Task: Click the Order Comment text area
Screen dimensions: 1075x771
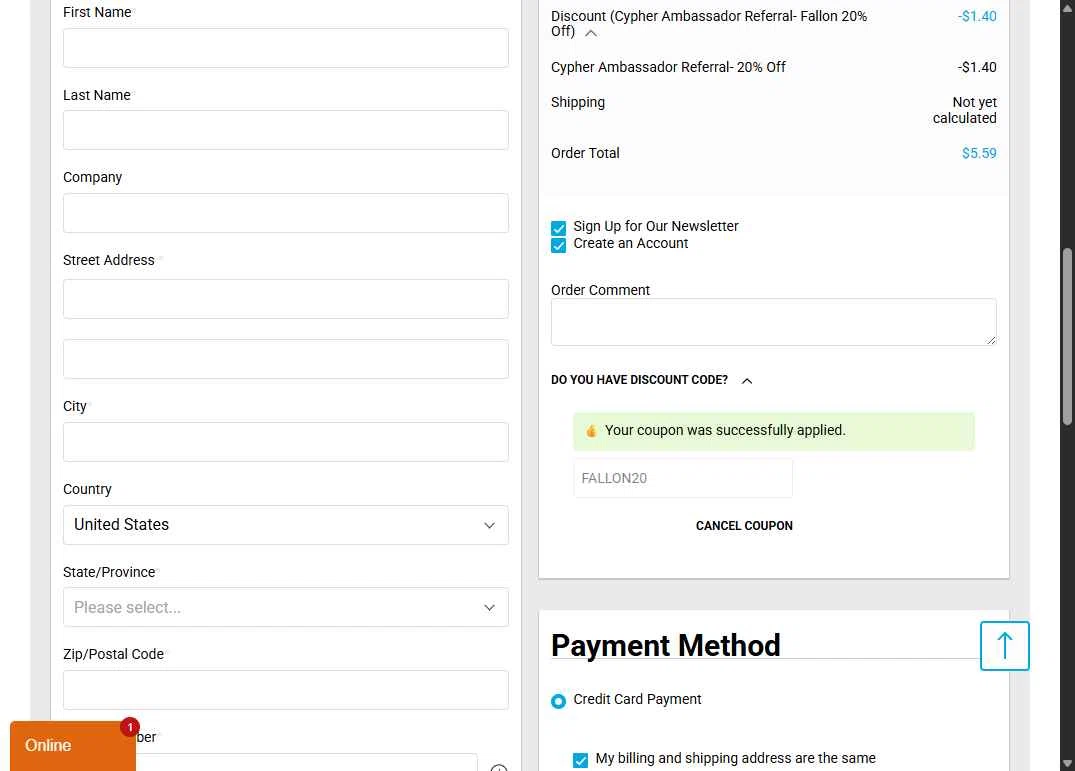Action: pos(773,322)
